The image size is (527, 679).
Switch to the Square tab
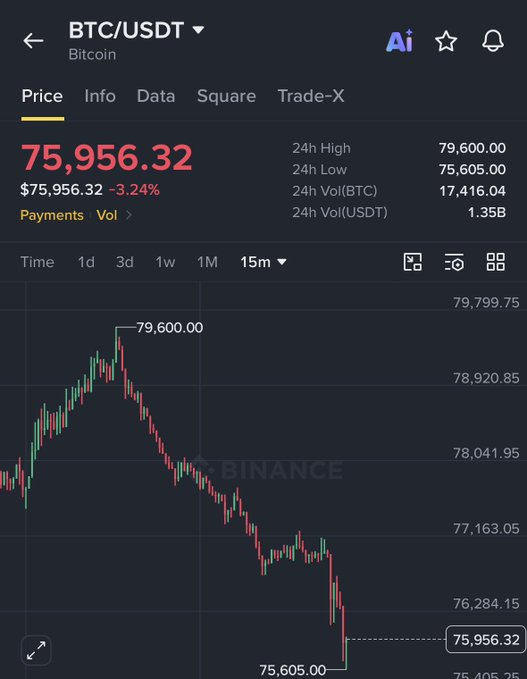coord(226,96)
